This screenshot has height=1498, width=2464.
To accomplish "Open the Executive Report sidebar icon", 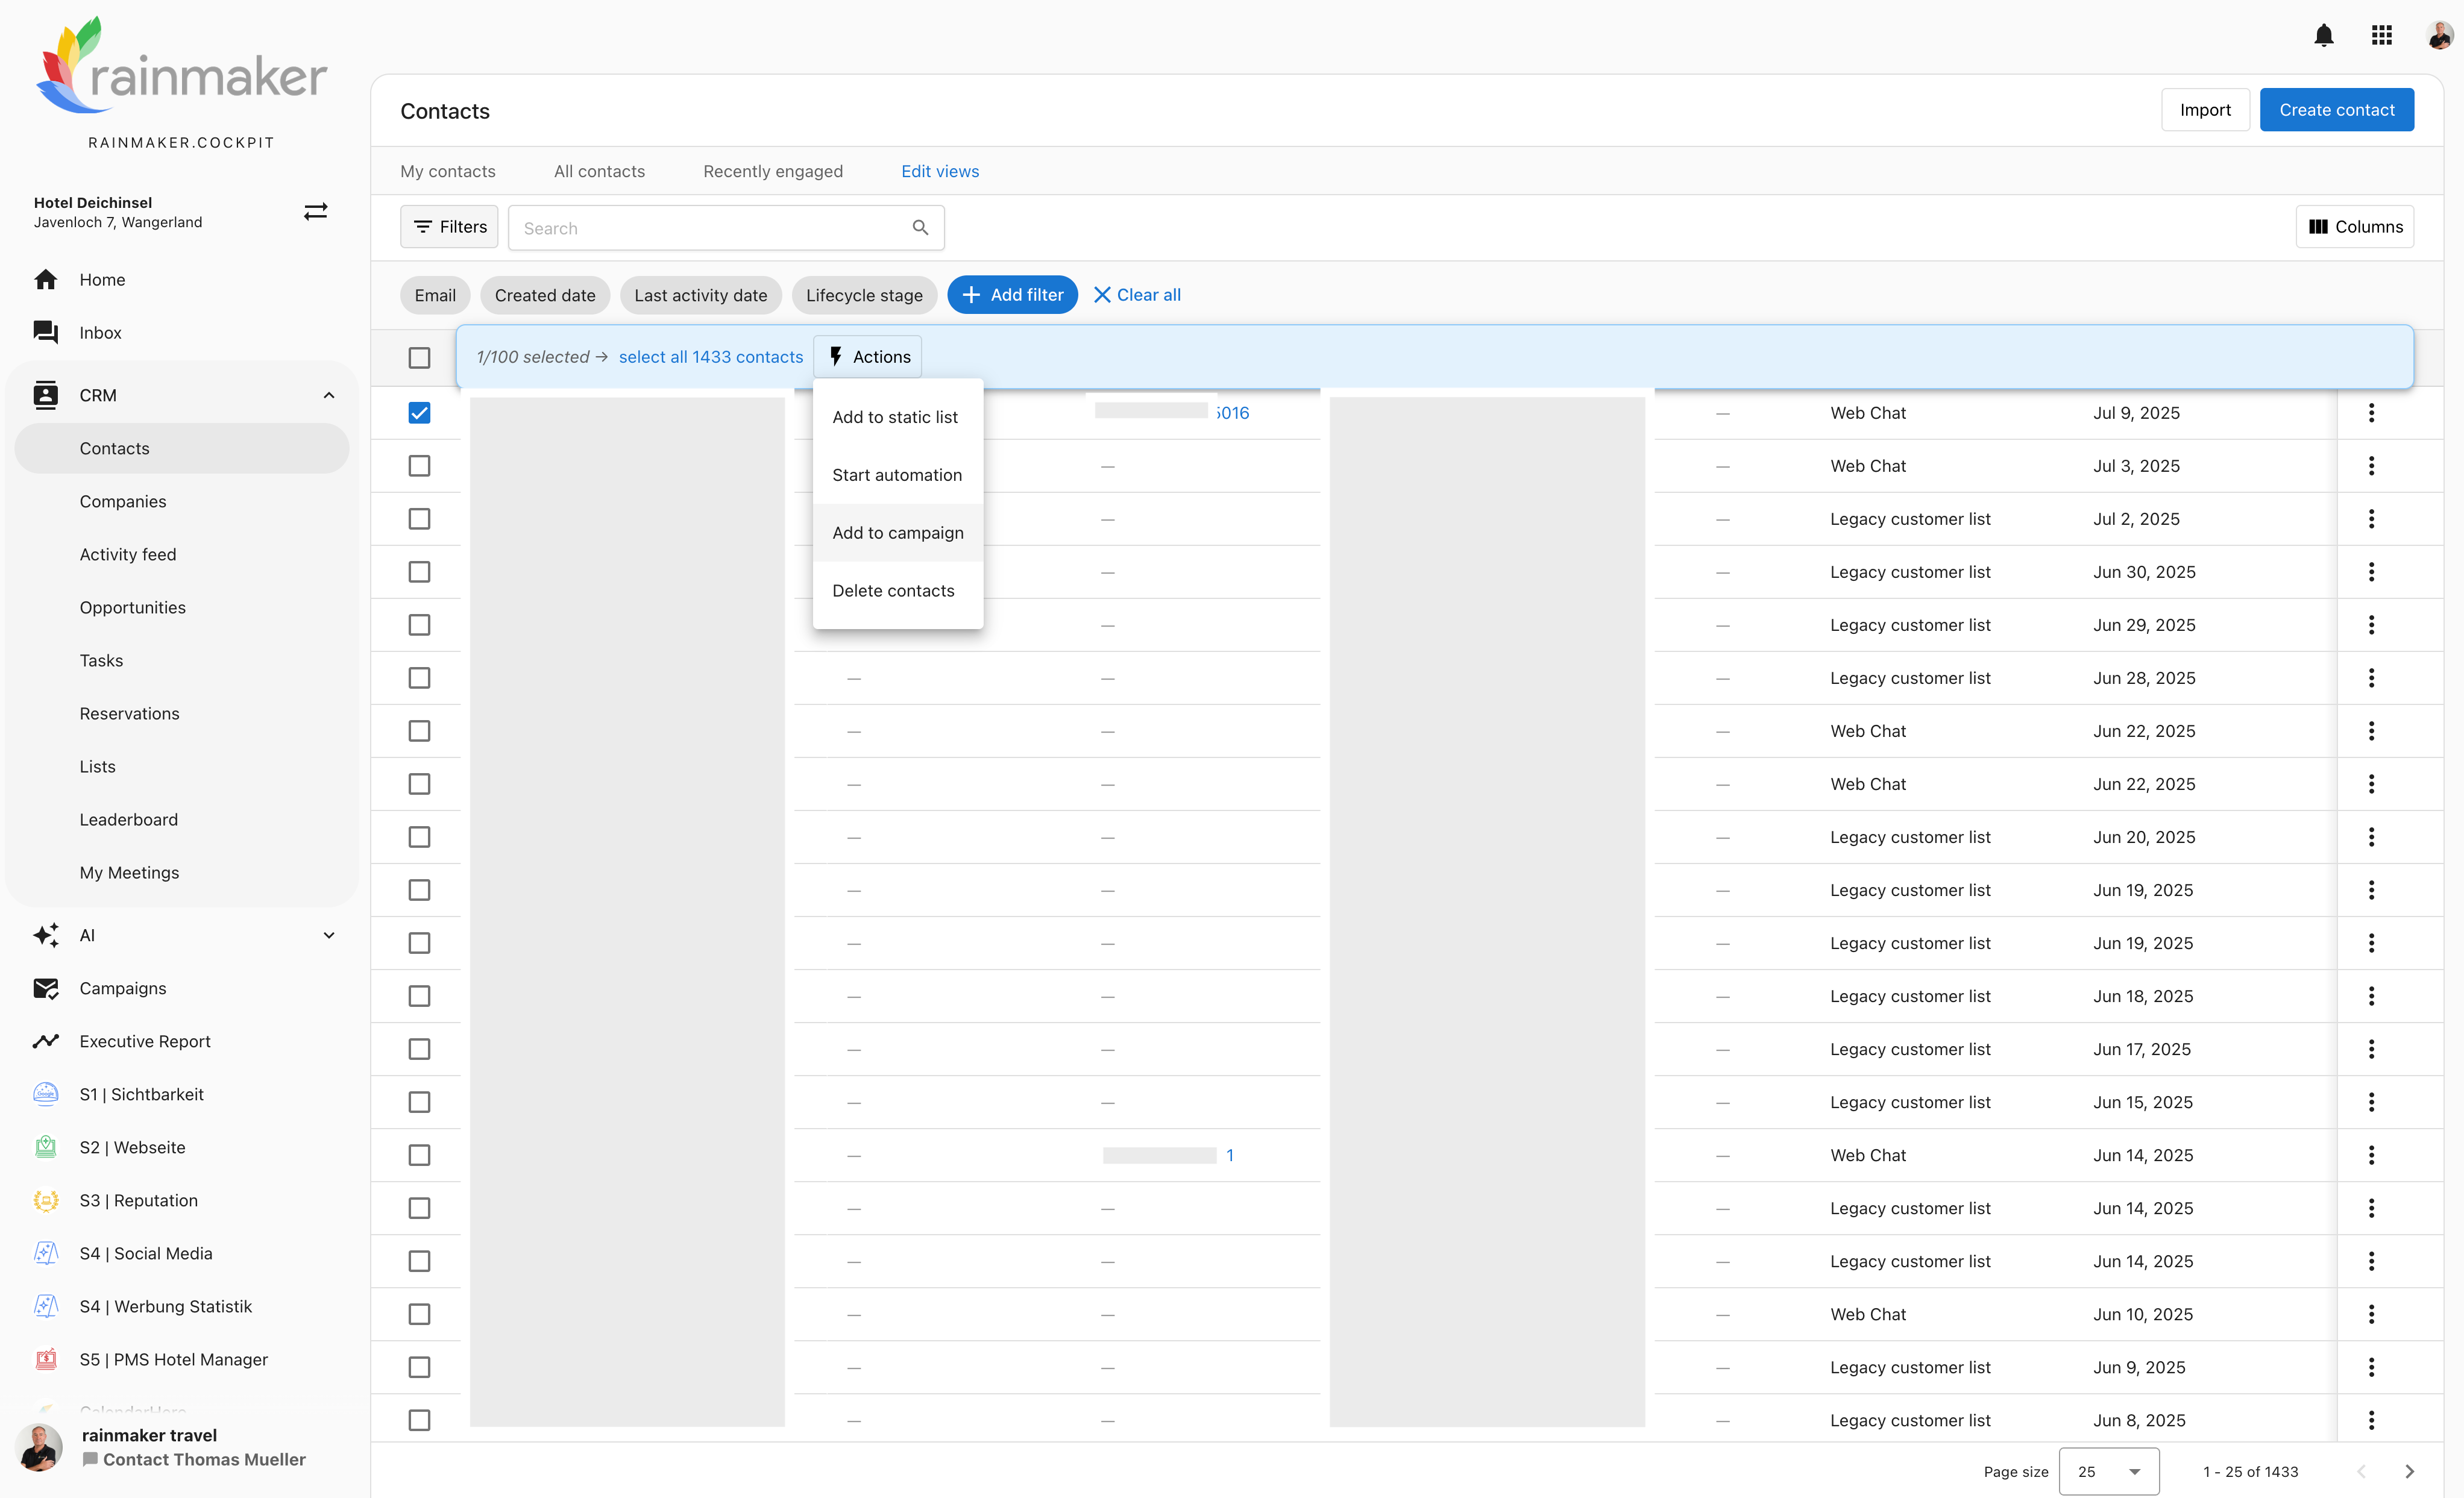I will [46, 1041].
